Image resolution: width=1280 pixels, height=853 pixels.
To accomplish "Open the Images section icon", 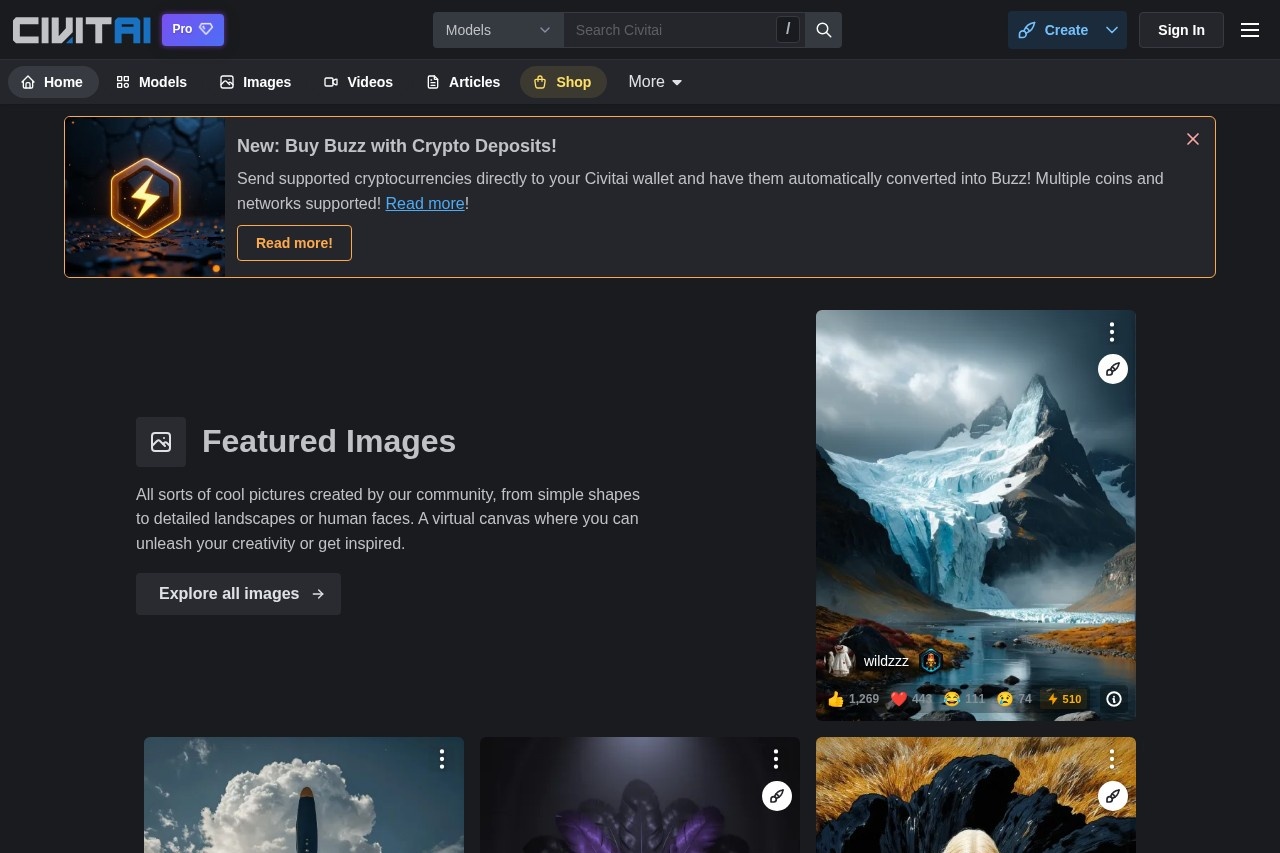I will coord(227,82).
